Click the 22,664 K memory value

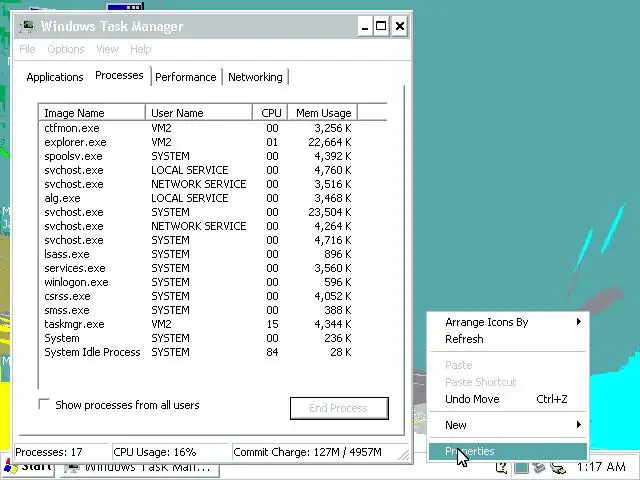(x=330, y=142)
